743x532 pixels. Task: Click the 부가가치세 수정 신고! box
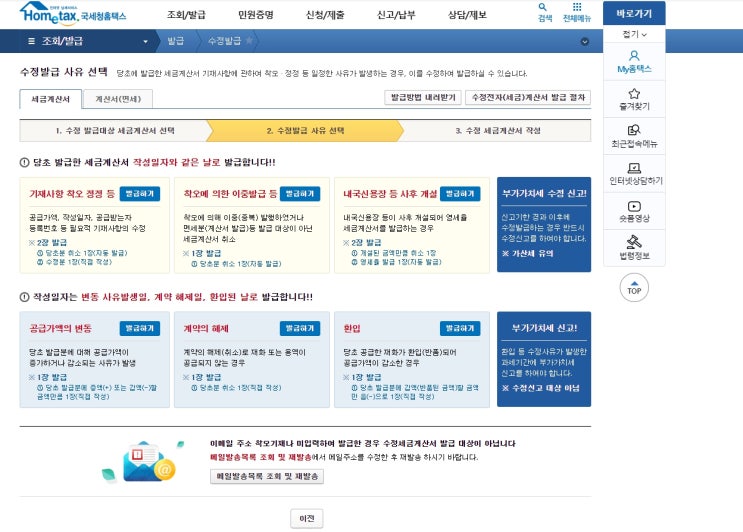point(544,225)
